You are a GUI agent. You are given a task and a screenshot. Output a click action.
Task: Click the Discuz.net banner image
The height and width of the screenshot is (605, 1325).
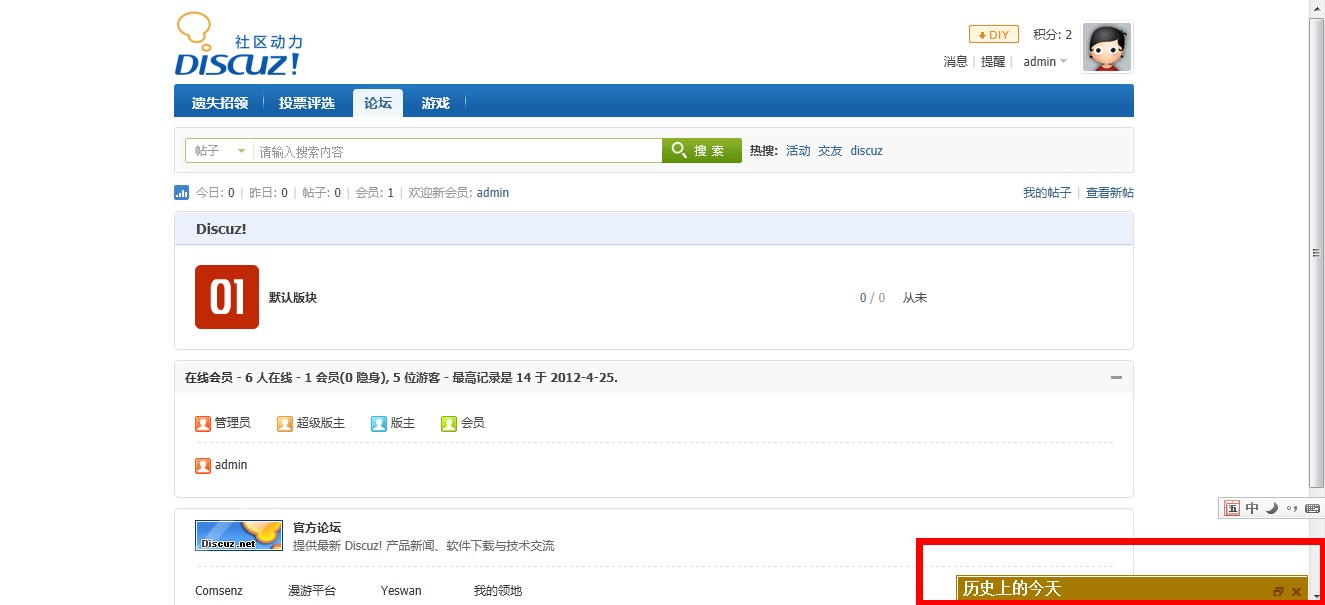[x=239, y=535]
